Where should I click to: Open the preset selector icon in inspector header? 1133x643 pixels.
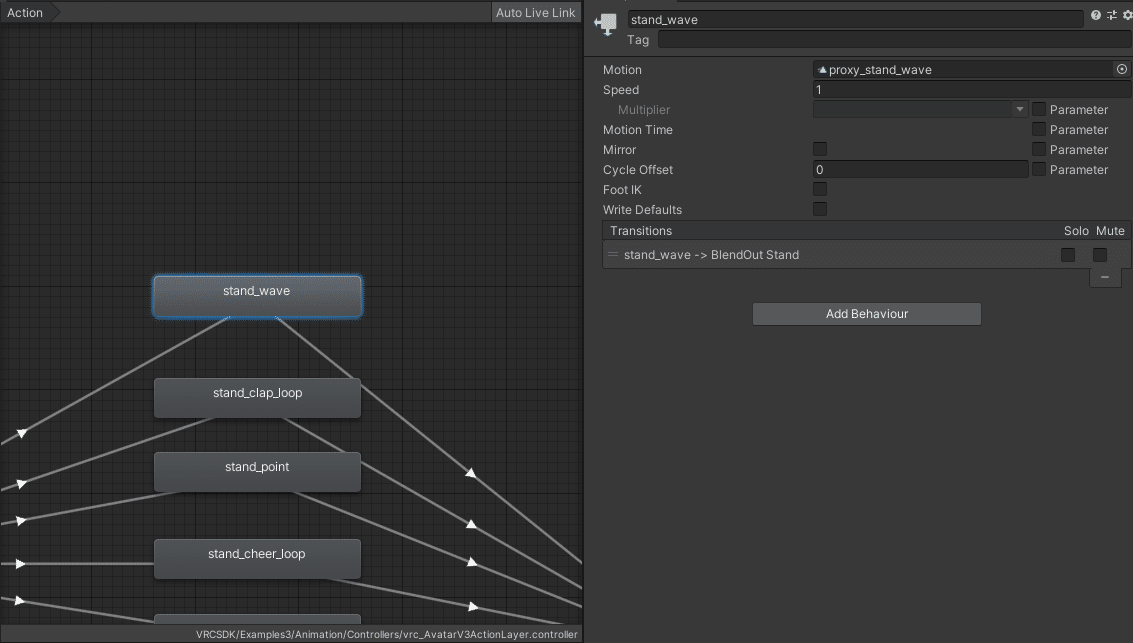coord(1111,15)
